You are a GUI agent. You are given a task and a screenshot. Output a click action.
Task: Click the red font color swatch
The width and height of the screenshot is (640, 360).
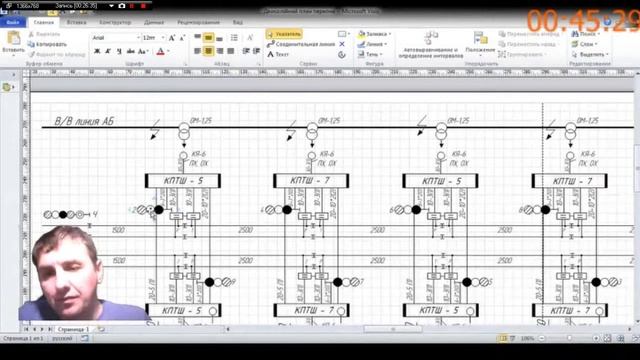tap(160, 51)
